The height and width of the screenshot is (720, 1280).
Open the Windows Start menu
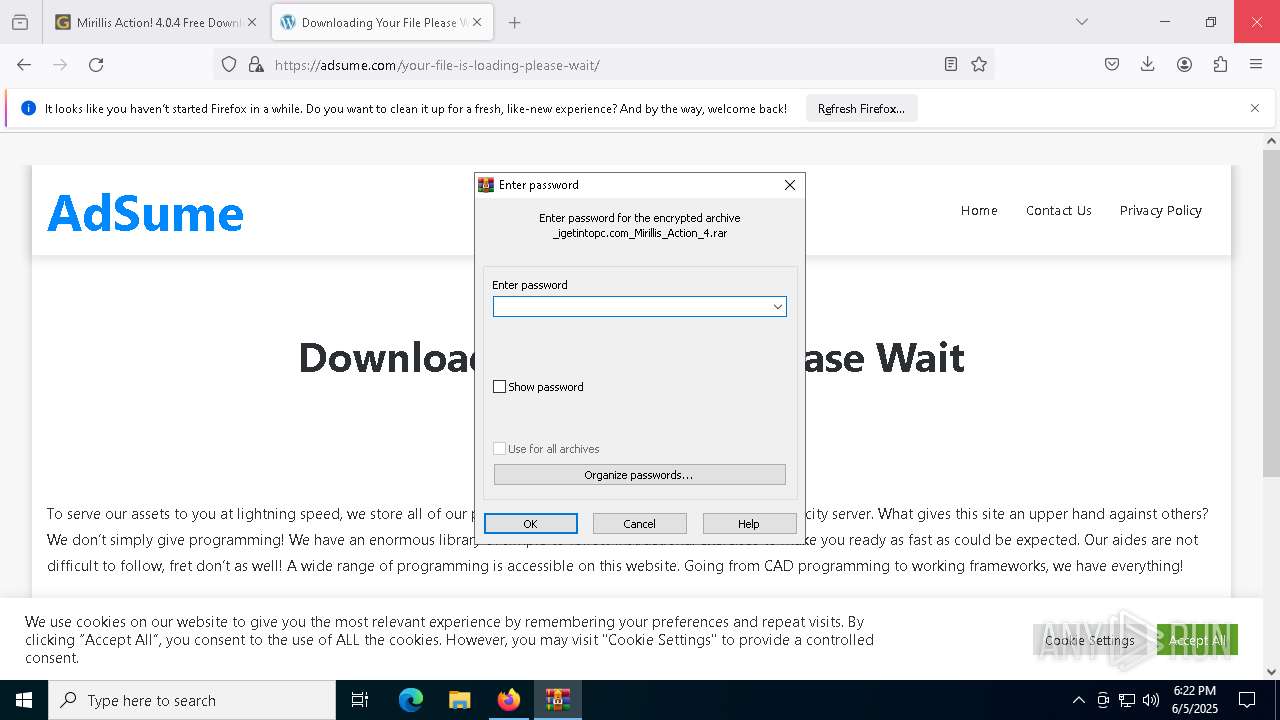[24, 700]
